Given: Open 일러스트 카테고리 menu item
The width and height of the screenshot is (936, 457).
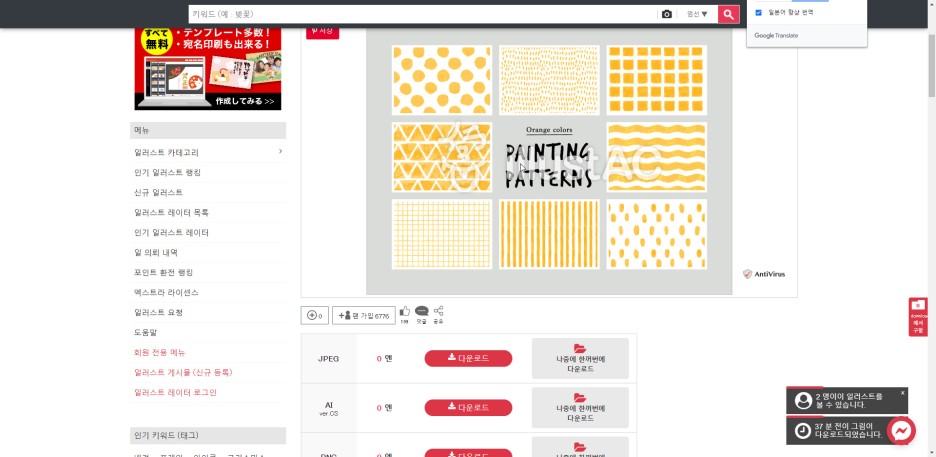Looking at the screenshot, I should 167,153.
